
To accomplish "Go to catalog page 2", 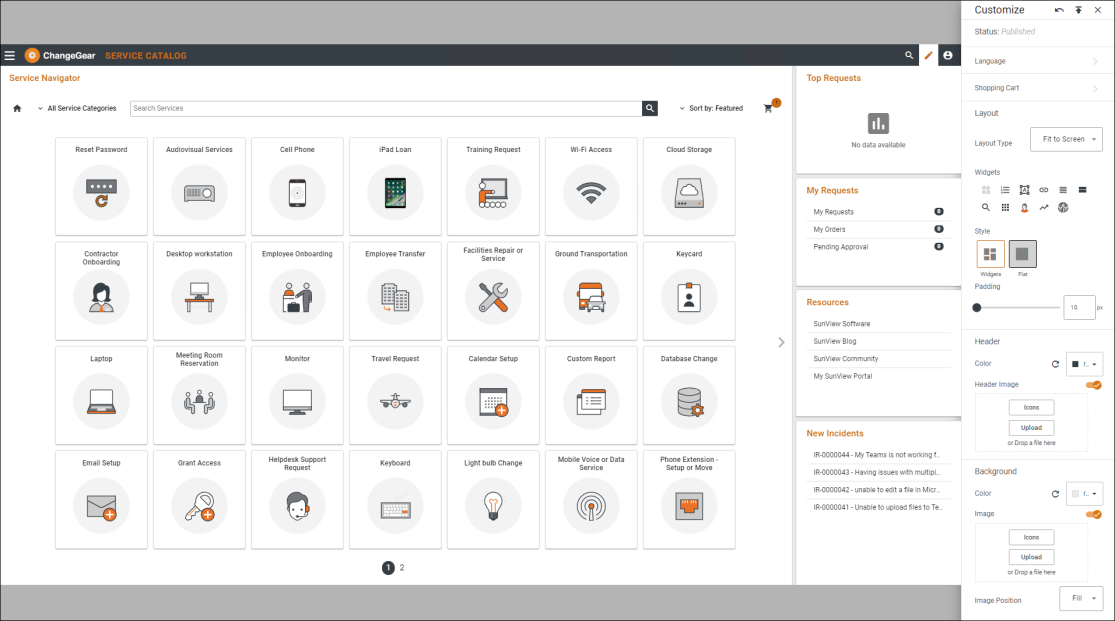I will coord(402,568).
